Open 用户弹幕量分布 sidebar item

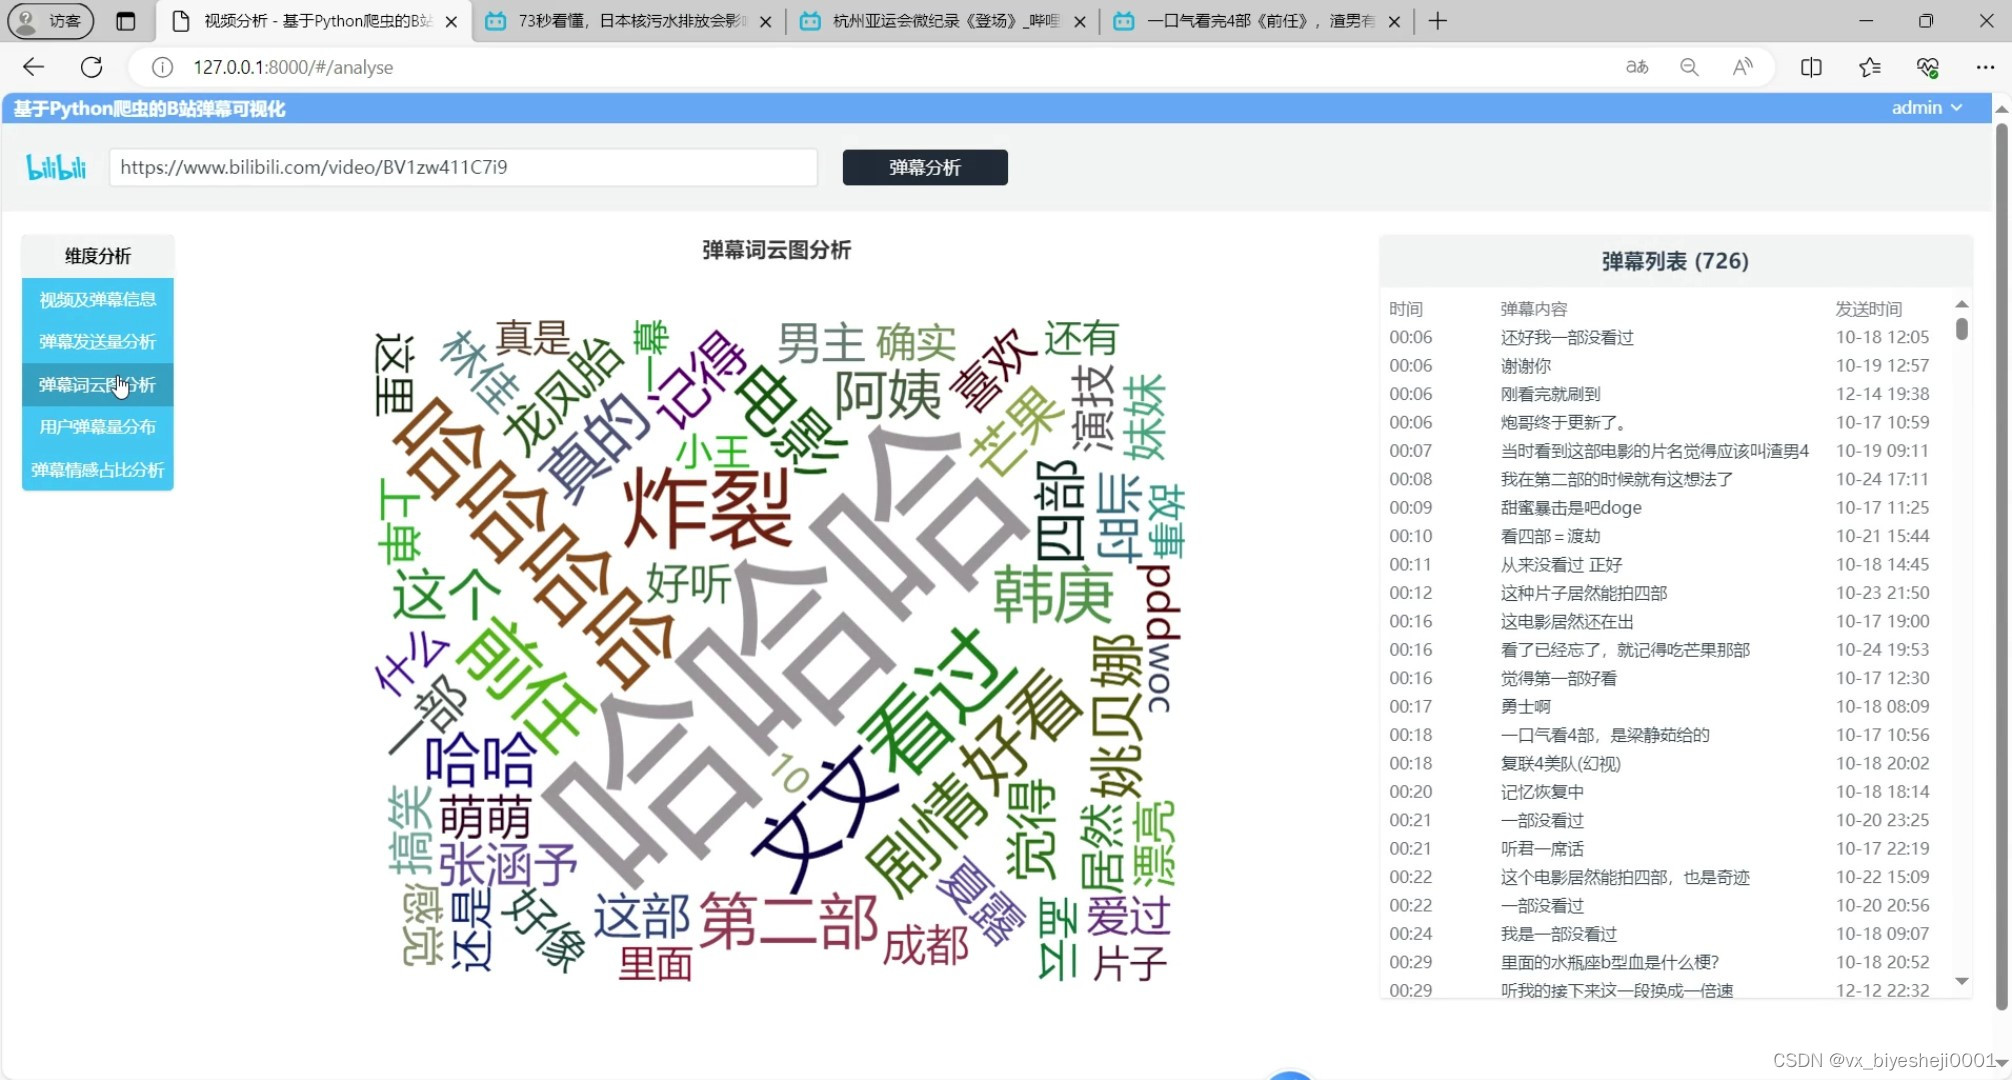click(97, 427)
